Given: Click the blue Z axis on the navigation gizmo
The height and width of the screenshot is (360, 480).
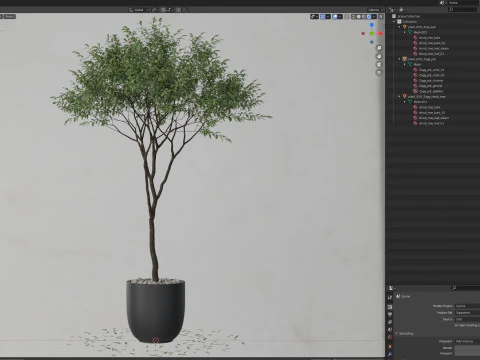Looking at the screenshot, I should tap(372, 25).
